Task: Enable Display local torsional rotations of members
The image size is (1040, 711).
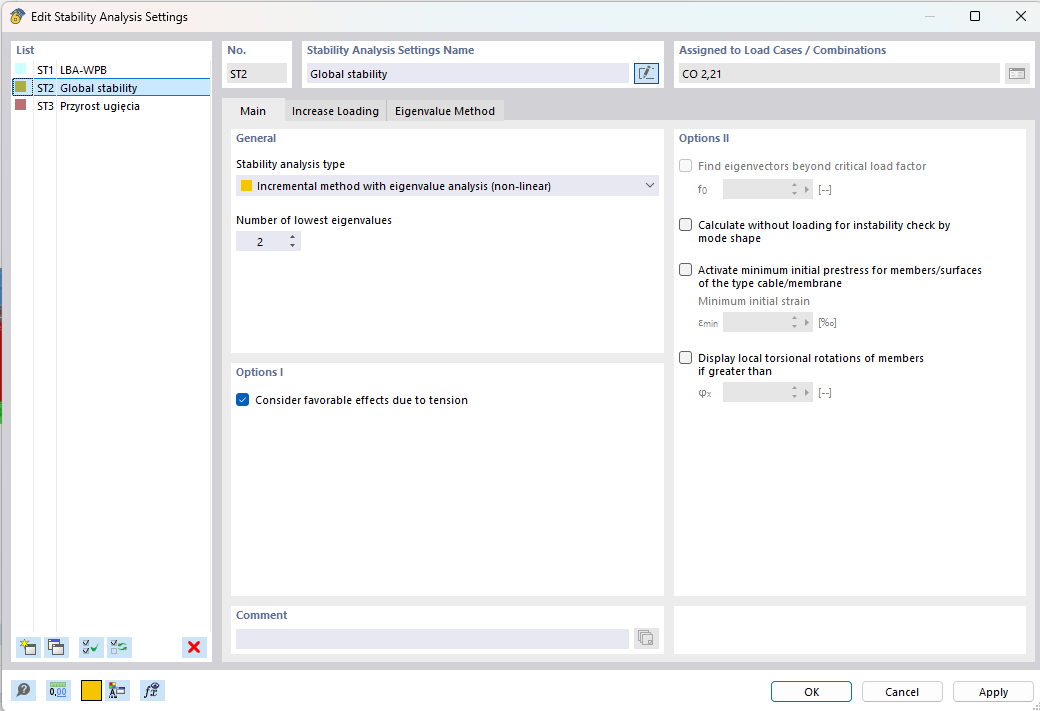Action: (x=686, y=357)
